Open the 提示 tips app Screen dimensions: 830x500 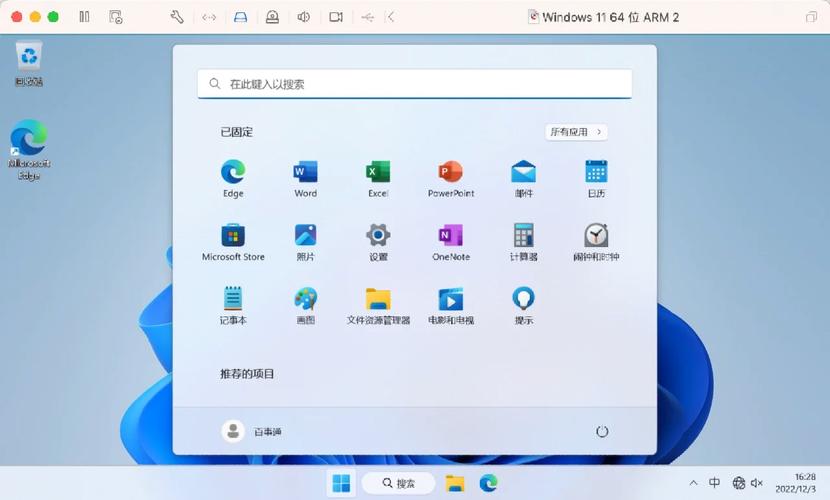(524, 305)
